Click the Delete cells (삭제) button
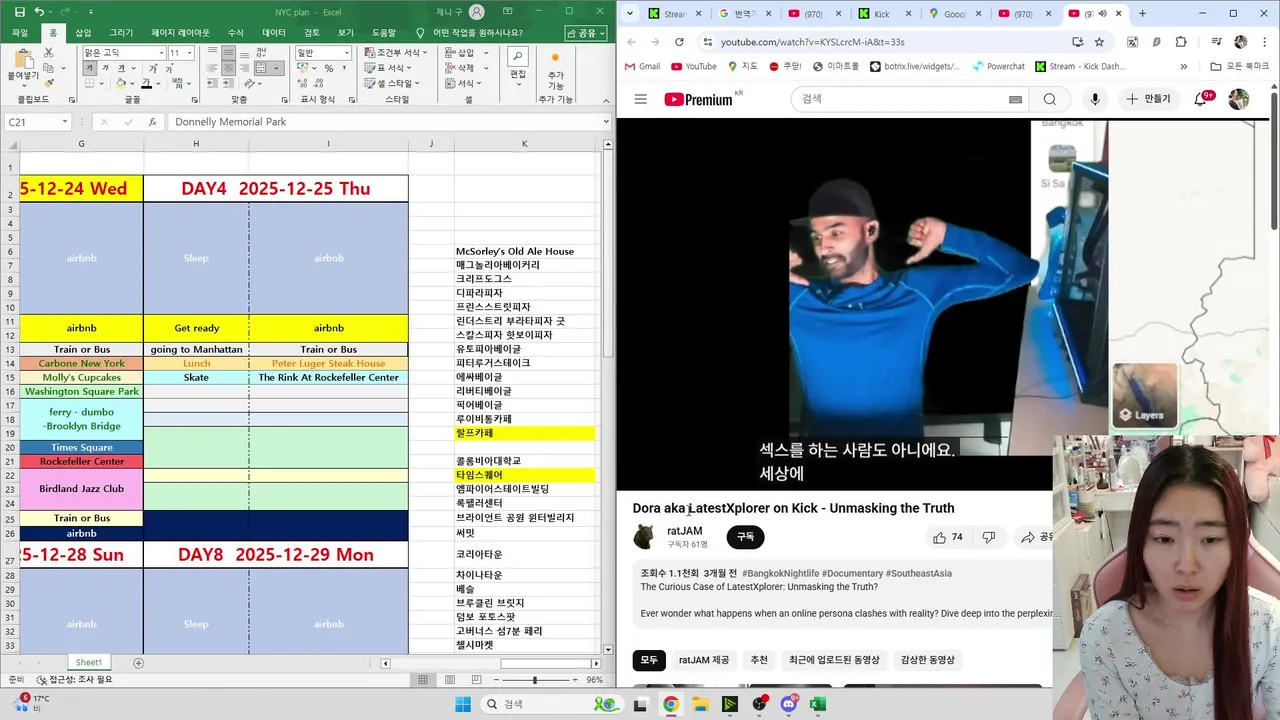The width and height of the screenshot is (1280, 720). [467, 68]
